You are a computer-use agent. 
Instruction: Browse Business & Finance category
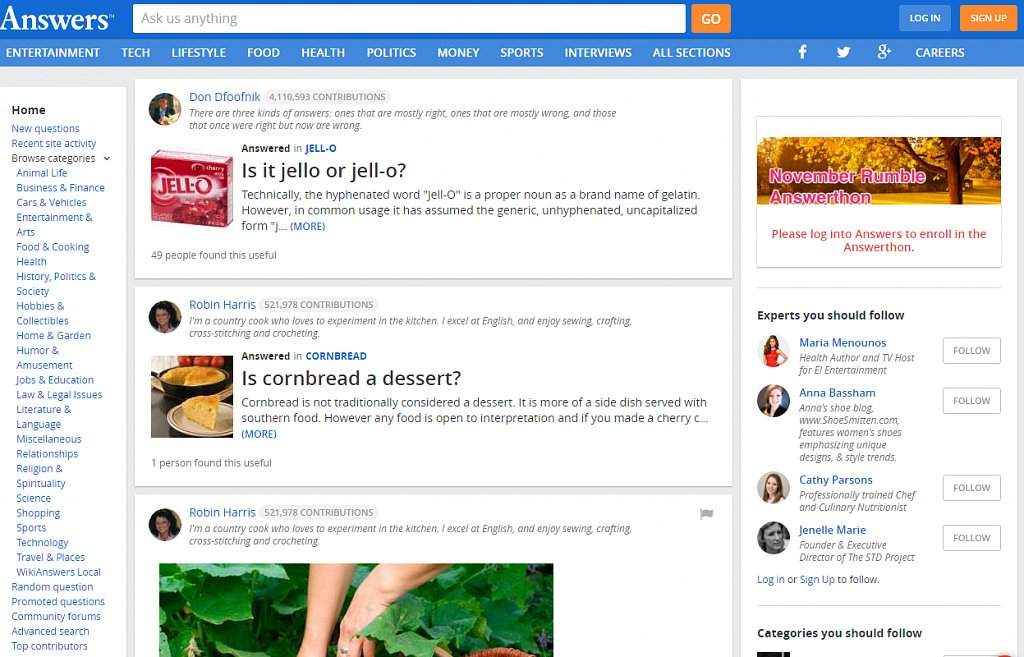60,188
